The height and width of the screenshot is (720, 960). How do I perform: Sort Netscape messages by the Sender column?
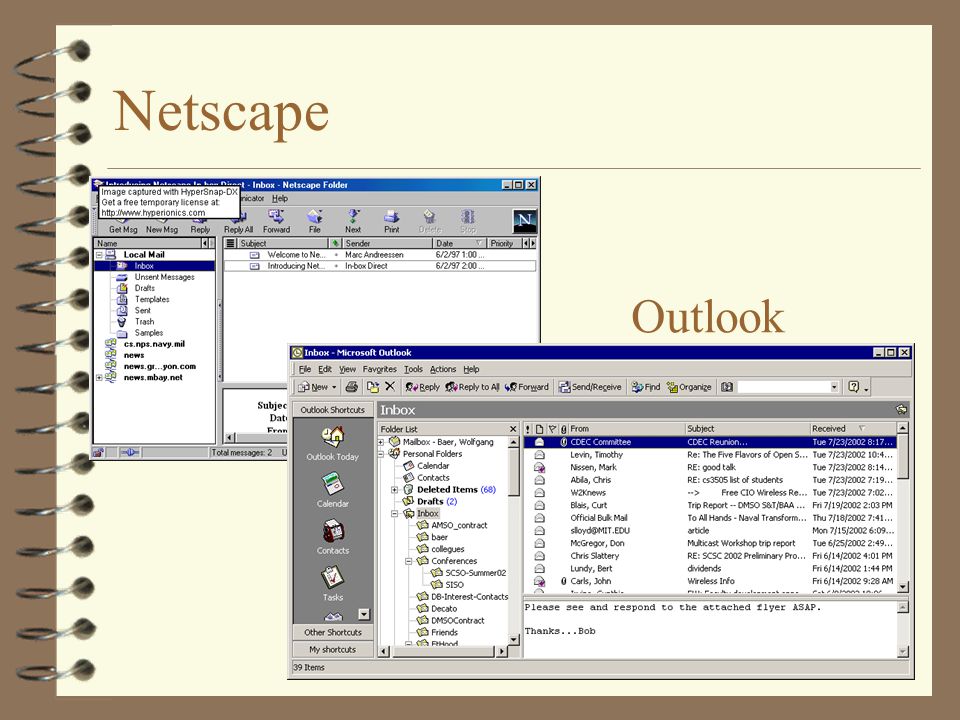[386, 243]
